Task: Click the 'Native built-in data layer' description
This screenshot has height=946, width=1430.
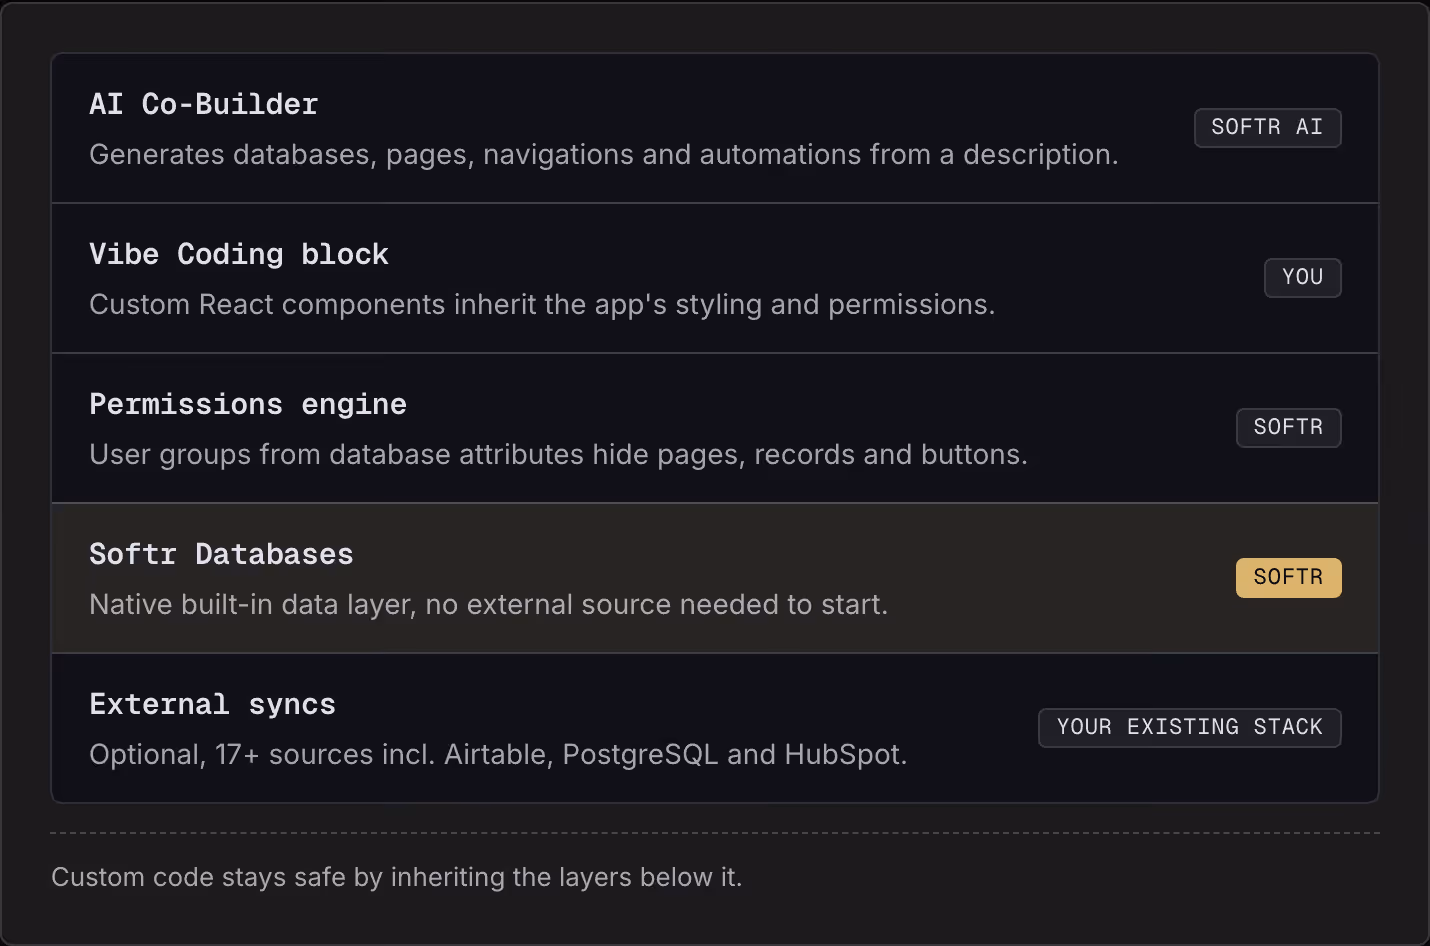Action: 488,604
